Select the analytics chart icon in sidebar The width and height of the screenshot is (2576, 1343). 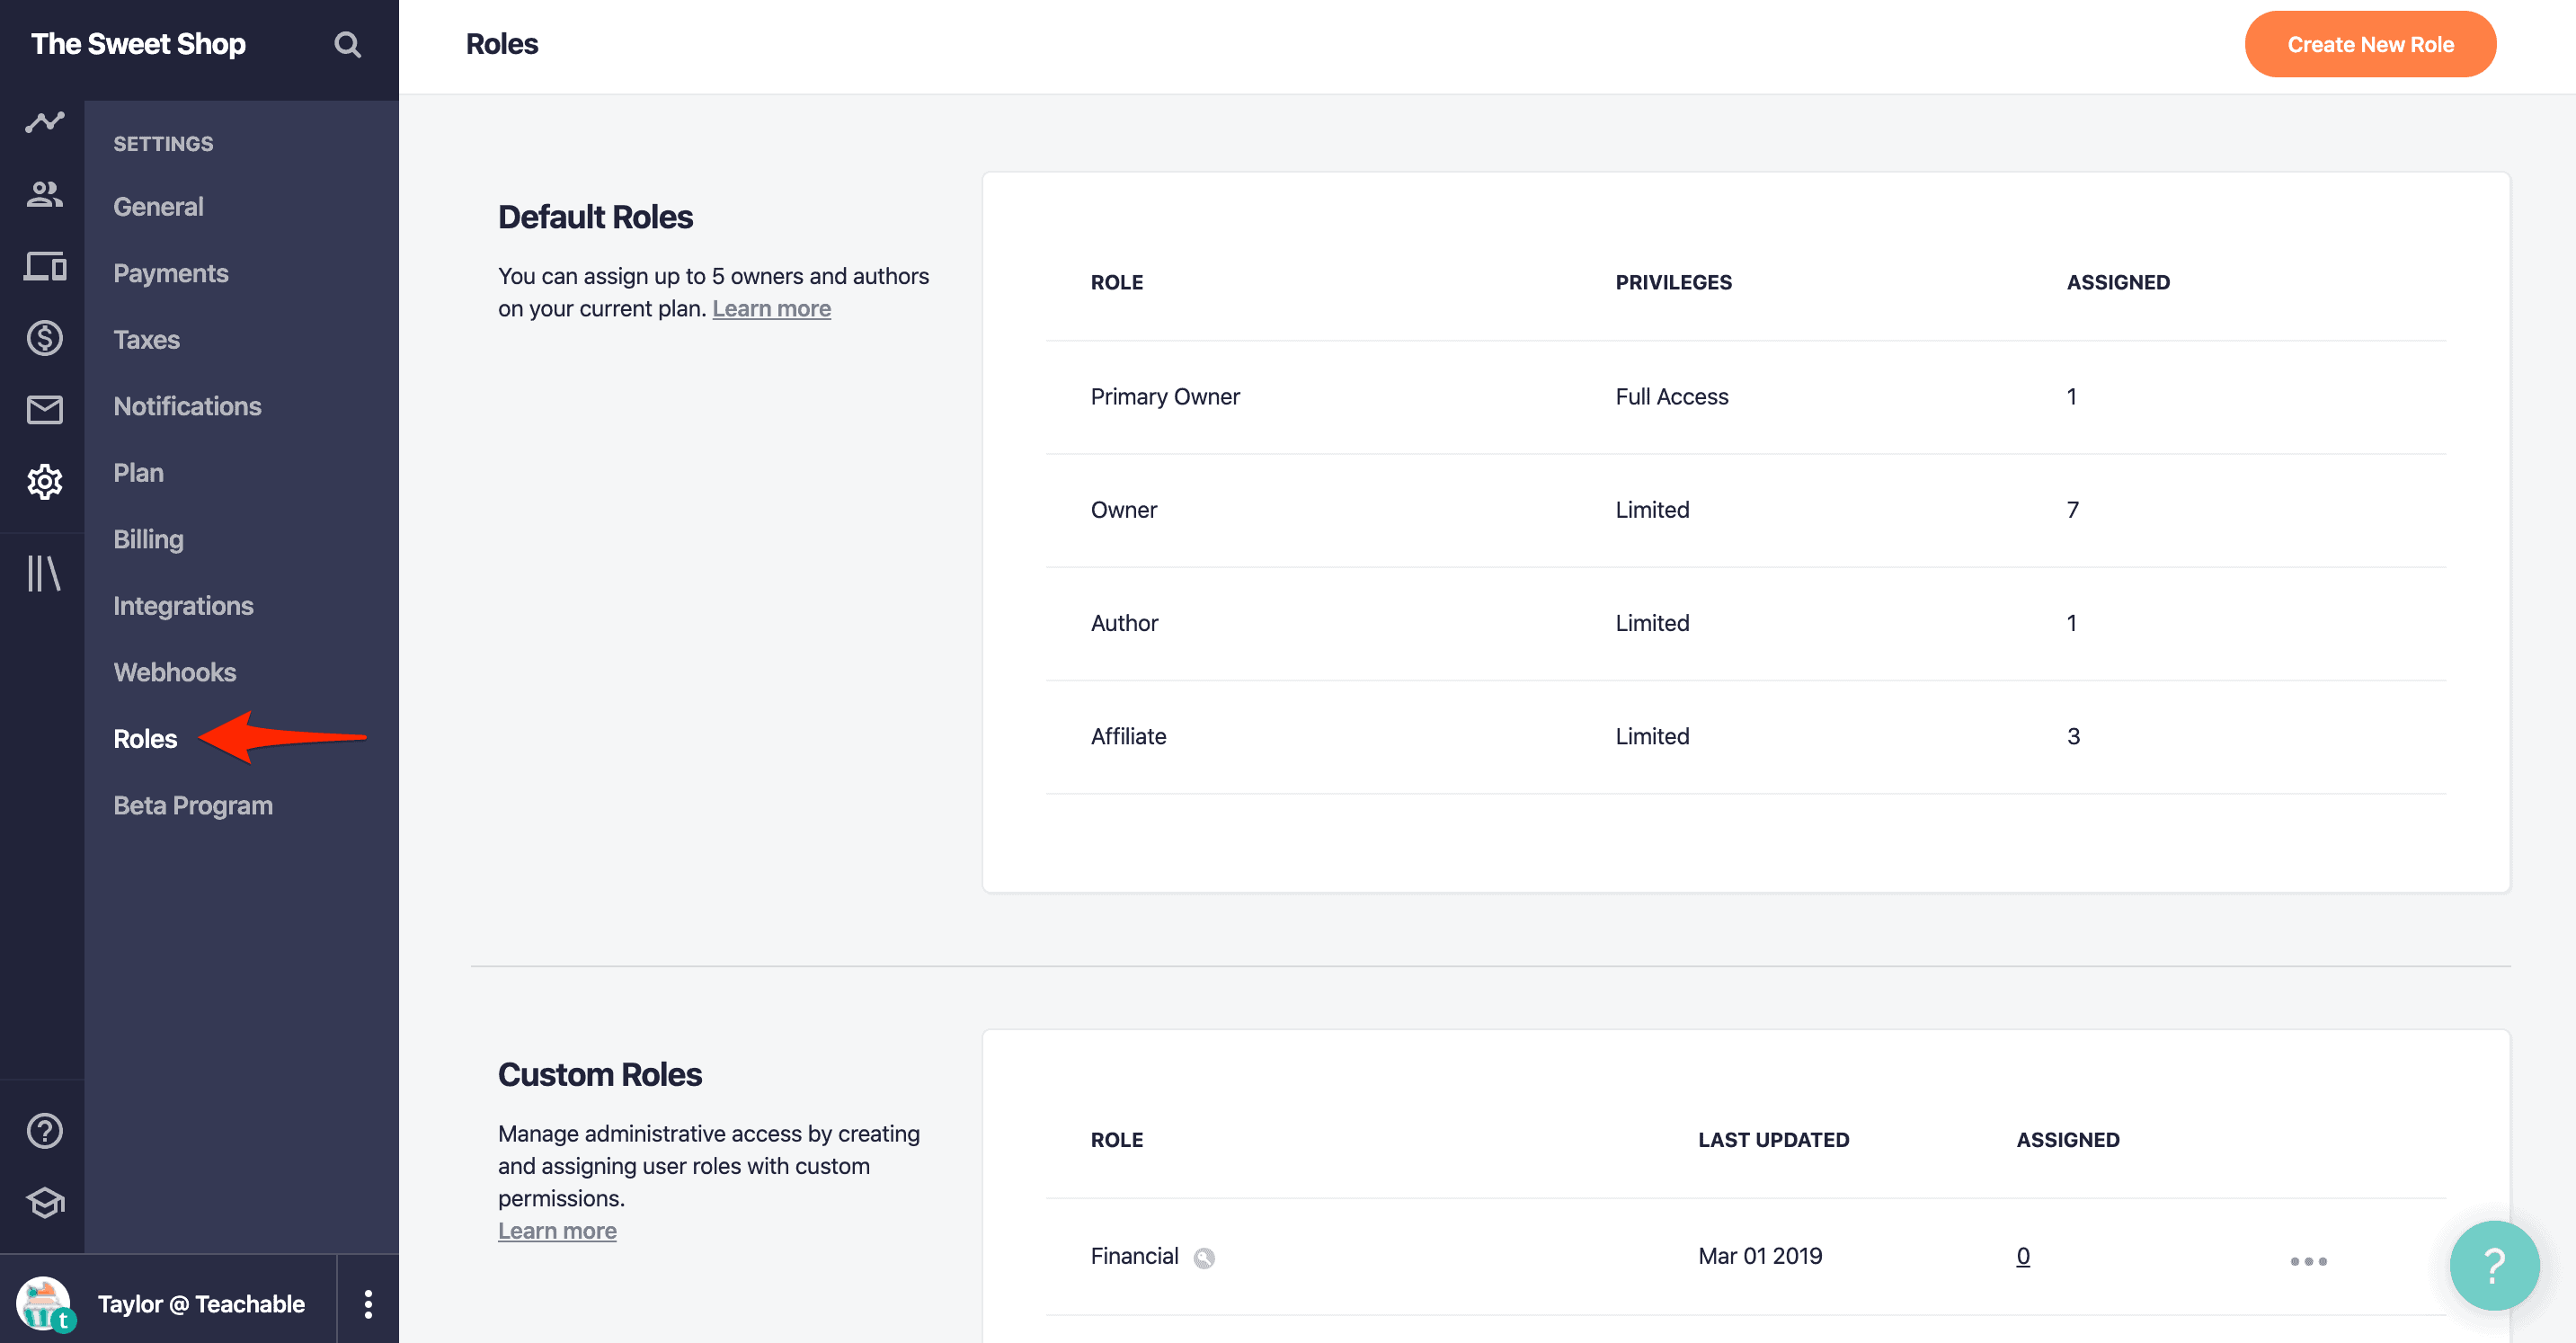[x=43, y=122]
